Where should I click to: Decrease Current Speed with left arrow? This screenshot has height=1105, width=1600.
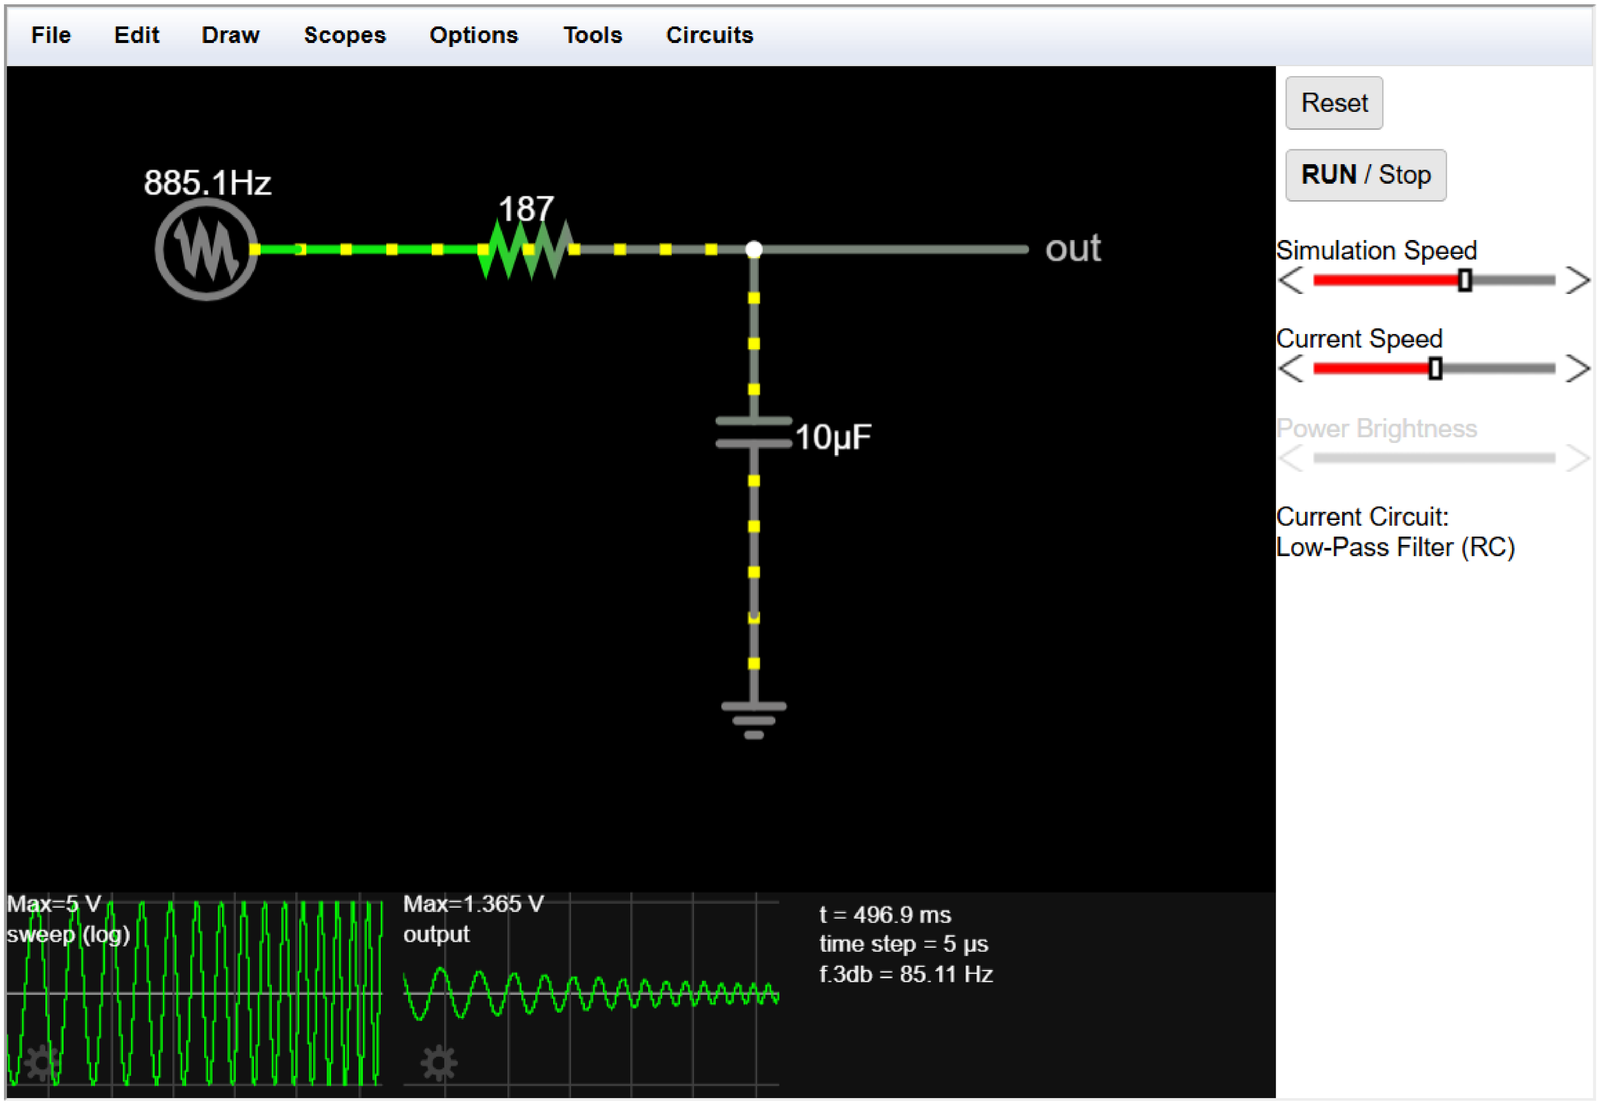tap(1291, 369)
